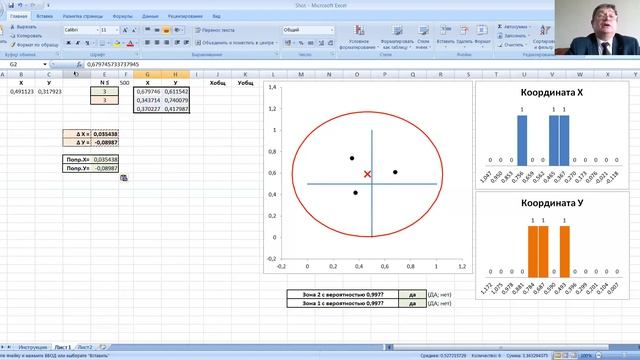Click the text orientation icon

point(178,30)
